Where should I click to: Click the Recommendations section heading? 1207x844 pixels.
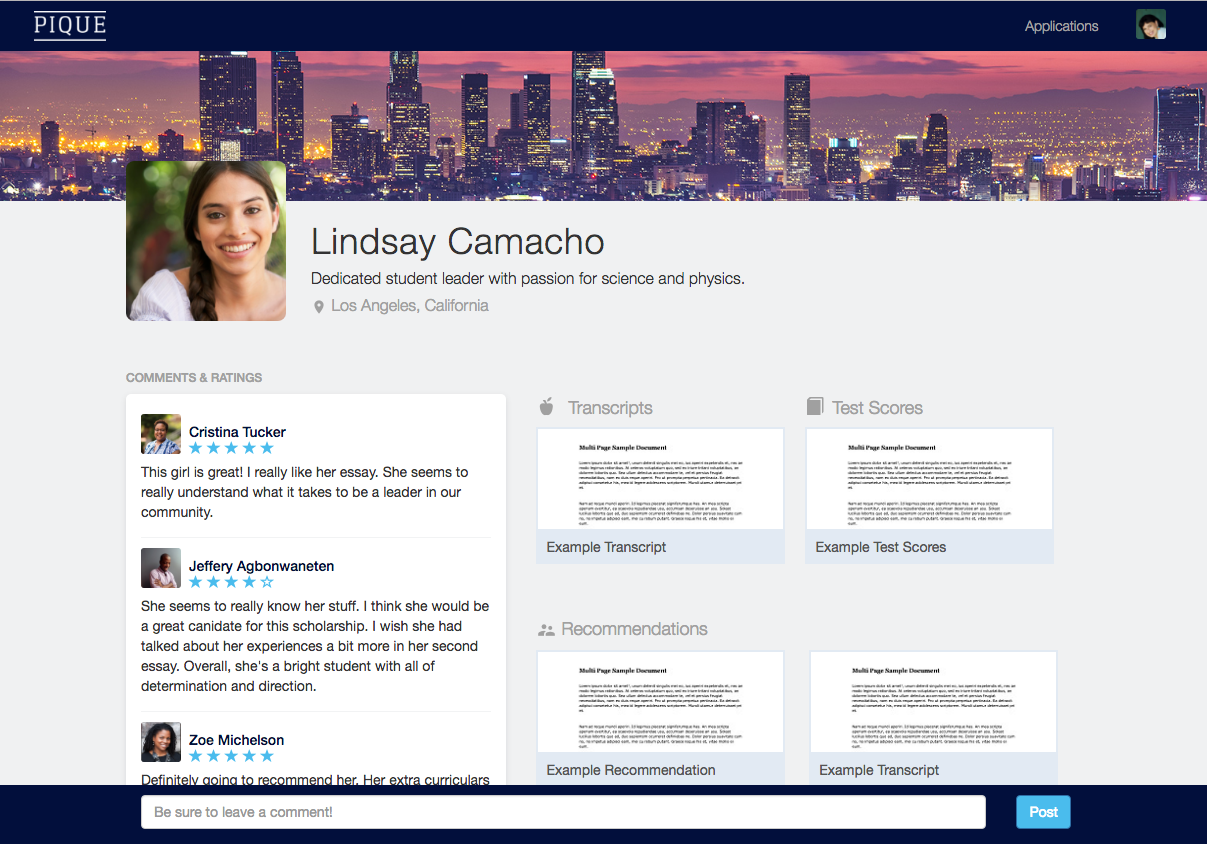634,629
